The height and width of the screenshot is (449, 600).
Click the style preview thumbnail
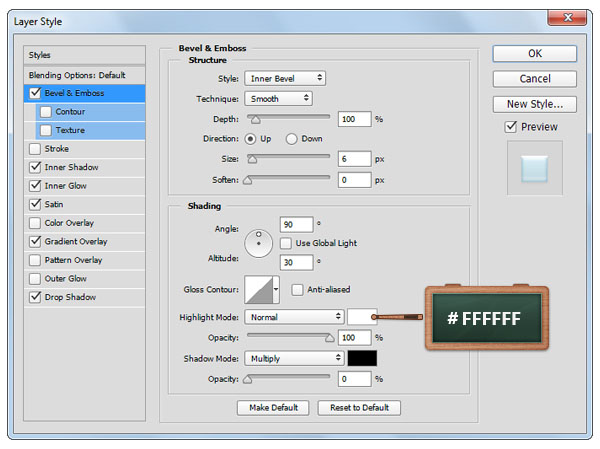click(534, 168)
